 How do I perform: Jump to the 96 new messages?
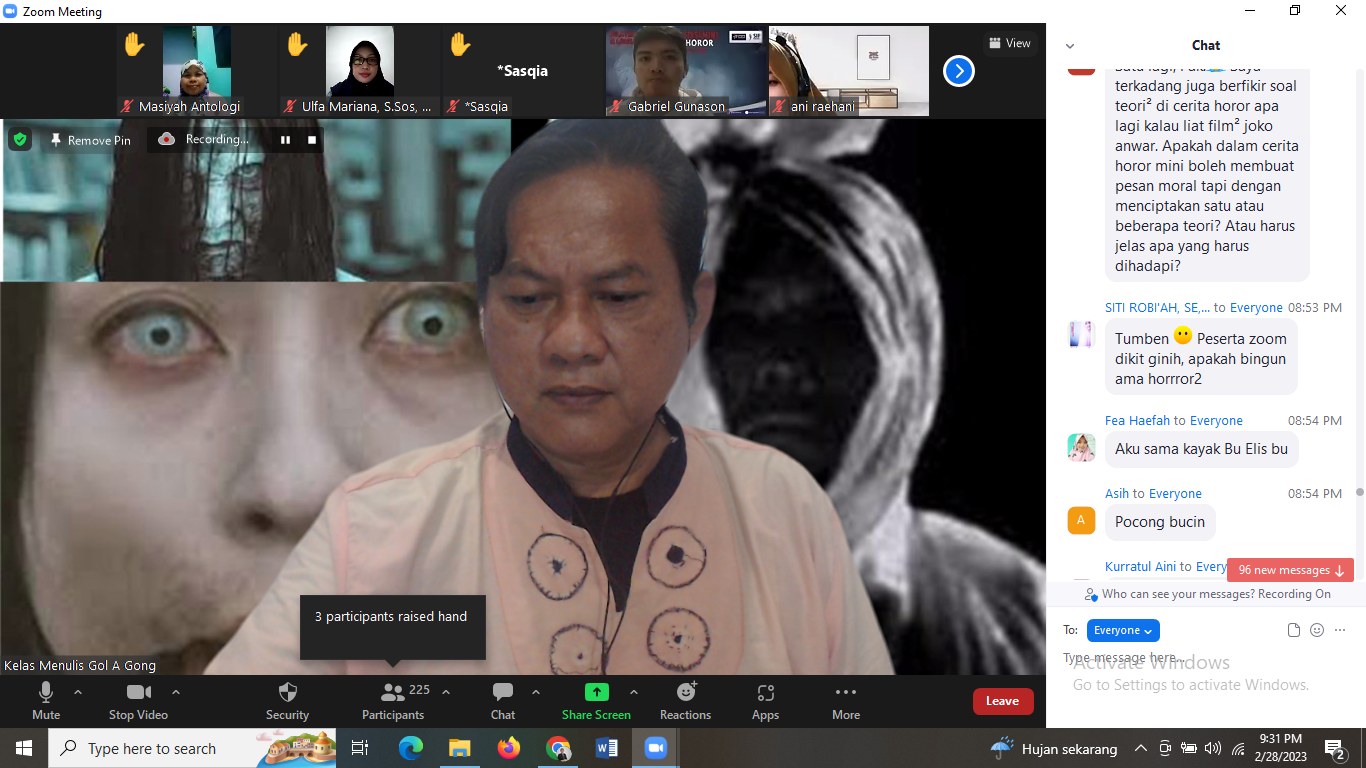(x=1290, y=570)
